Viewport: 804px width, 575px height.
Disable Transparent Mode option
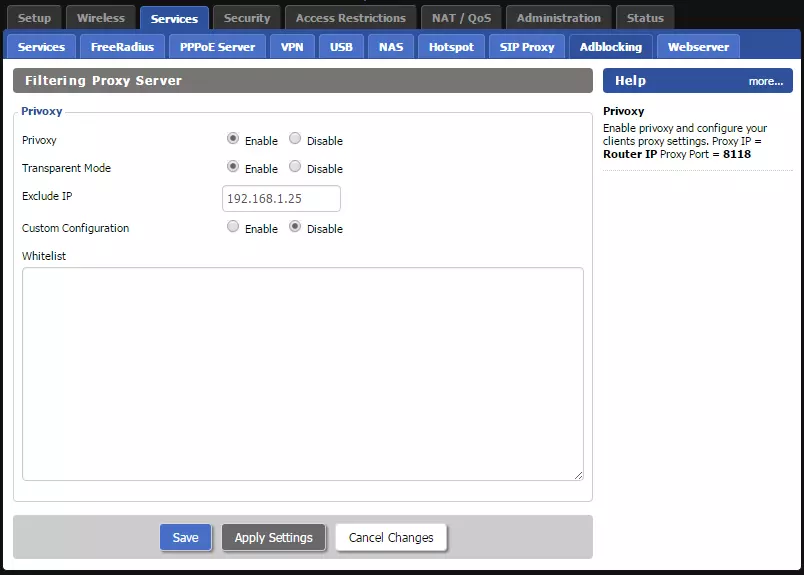[295, 167]
